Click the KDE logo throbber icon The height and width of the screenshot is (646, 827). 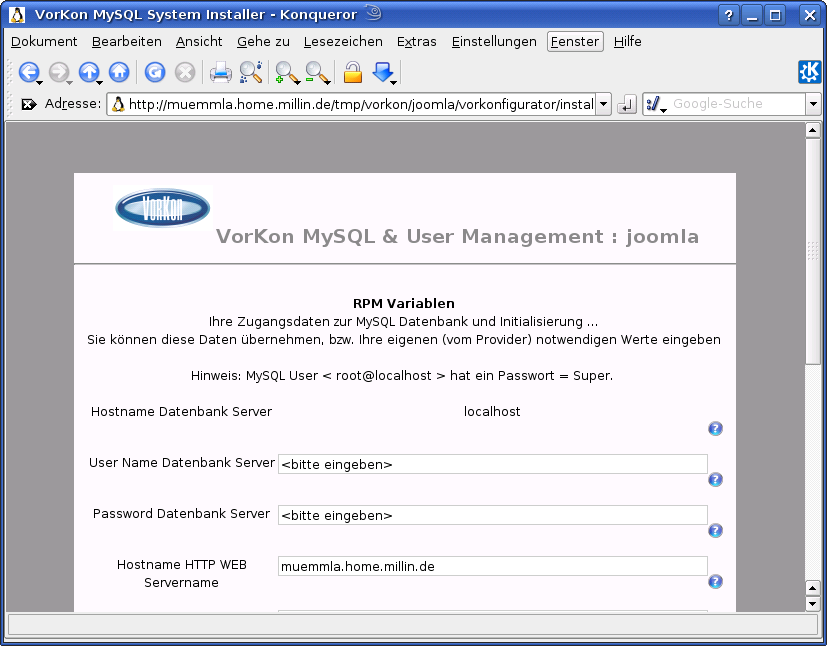[x=810, y=72]
